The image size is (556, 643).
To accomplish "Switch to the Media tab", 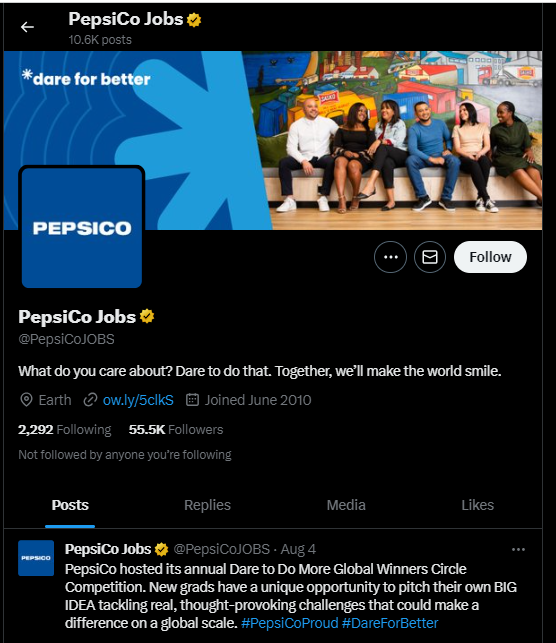I will (346, 505).
